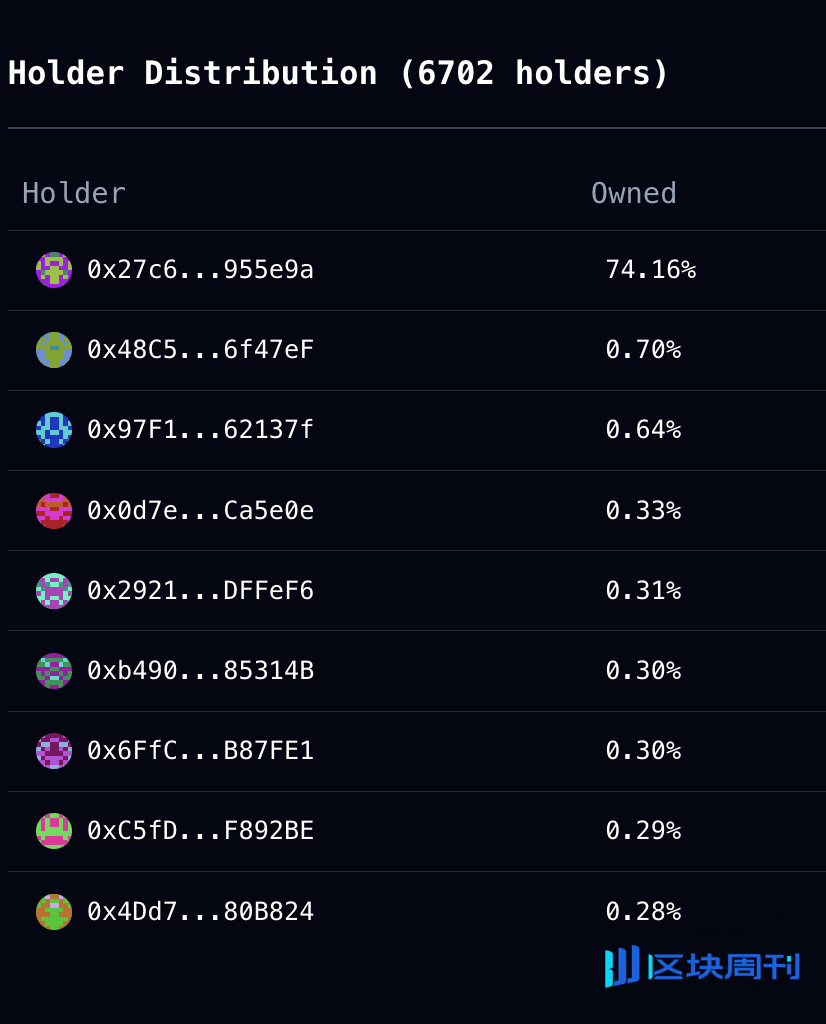The image size is (826, 1024).
Task: Open address 0x0d7e...Ca5e0e
Action: (200, 511)
